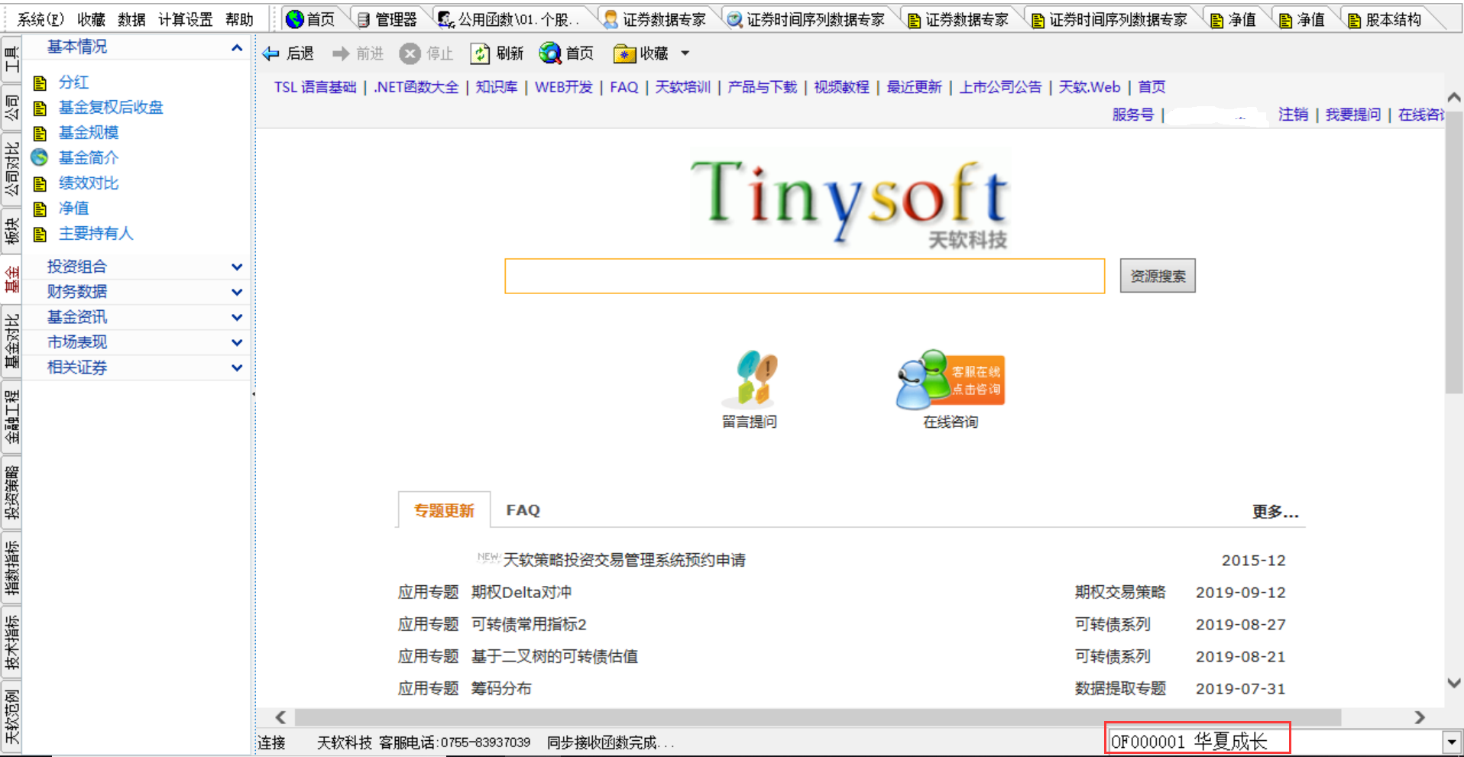The image size is (1464, 757).
Task: Open the 基金对比 side tab
Action: click(11, 341)
